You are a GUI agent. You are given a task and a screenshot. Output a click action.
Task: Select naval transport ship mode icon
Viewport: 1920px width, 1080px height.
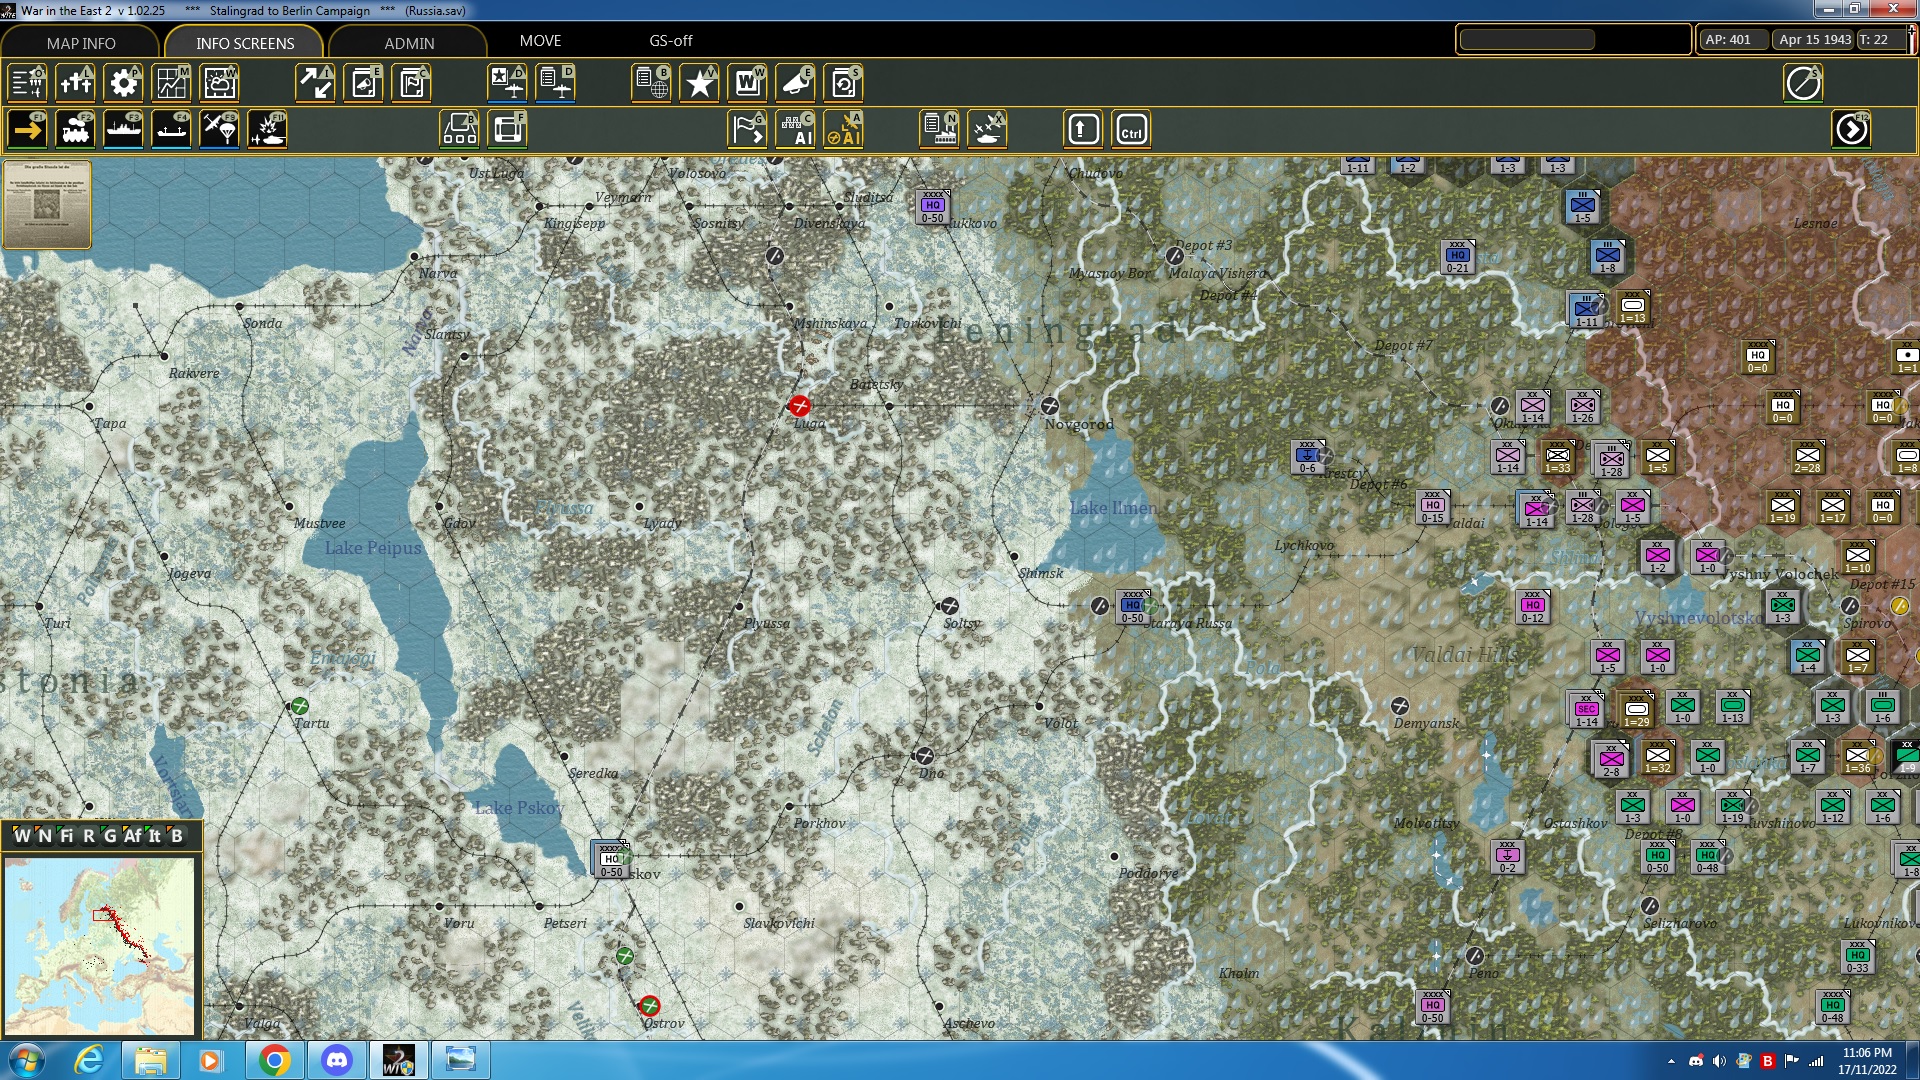pyautogui.click(x=123, y=130)
